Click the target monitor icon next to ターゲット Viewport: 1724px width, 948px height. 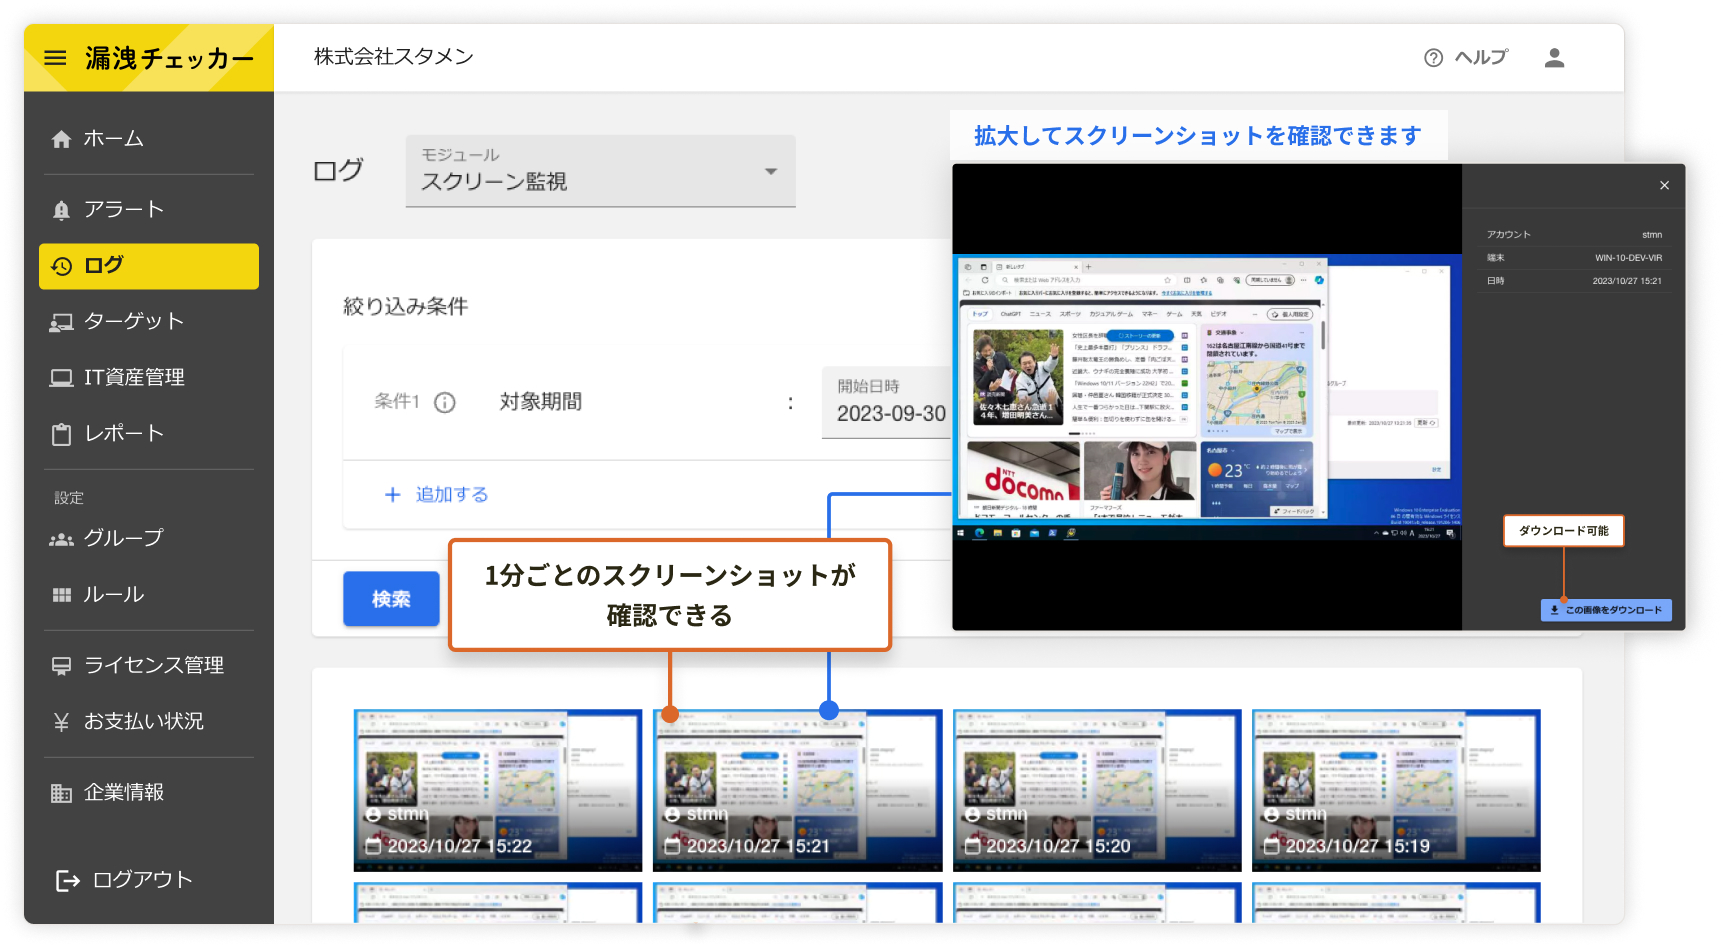coord(61,322)
